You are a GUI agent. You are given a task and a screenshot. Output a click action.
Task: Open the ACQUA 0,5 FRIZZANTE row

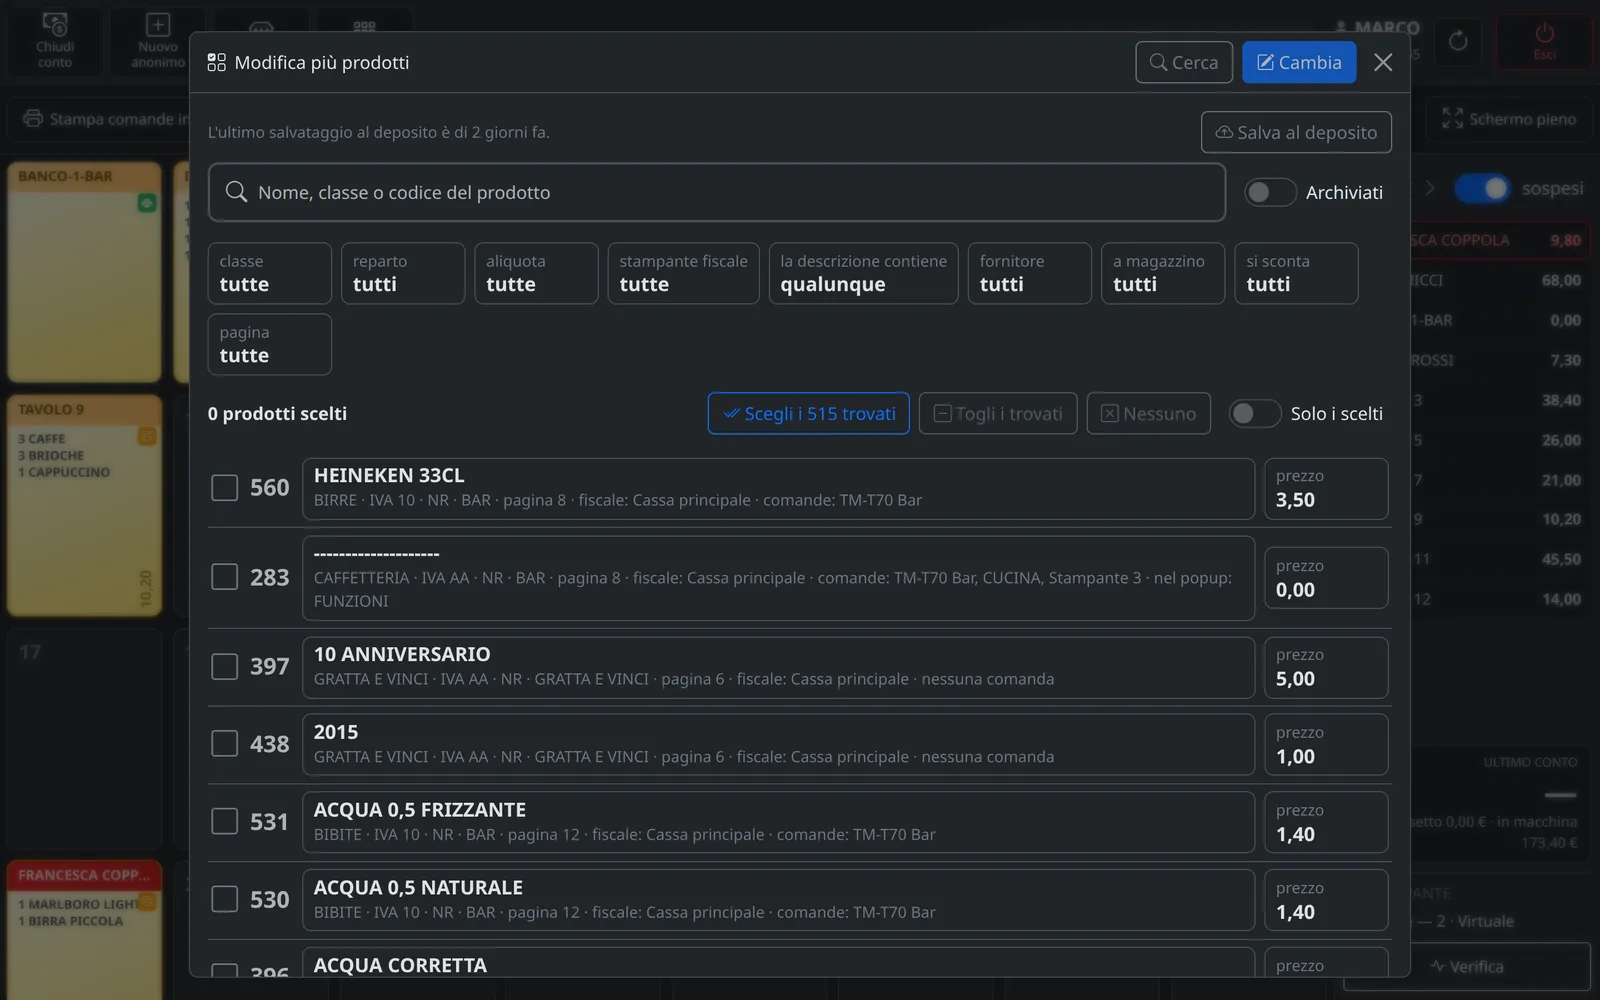coord(778,822)
